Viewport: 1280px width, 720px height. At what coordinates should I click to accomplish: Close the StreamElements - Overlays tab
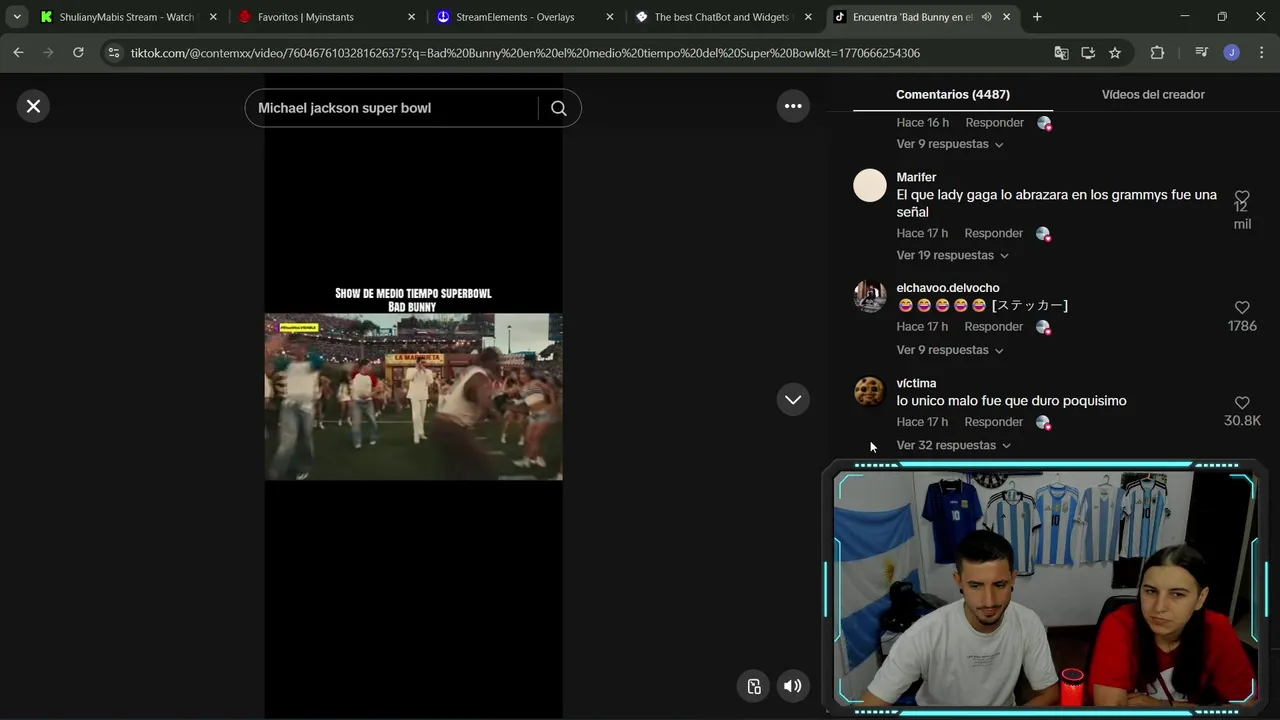point(610,17)
